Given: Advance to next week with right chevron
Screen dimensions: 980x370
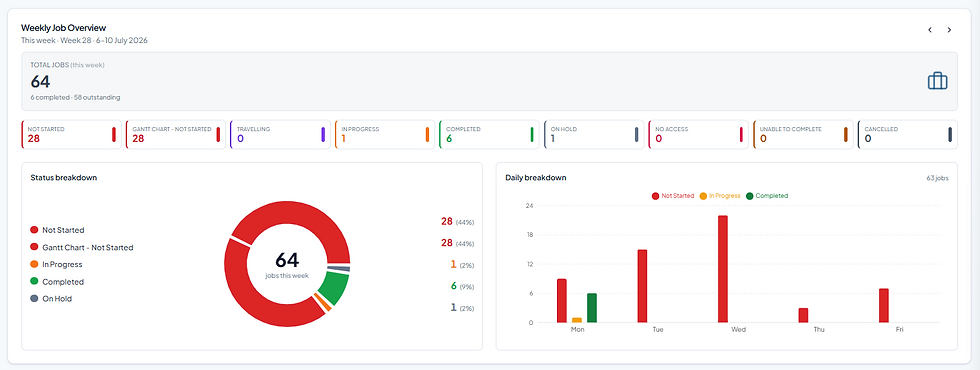Looking at the screenshot, I should (949, 30).
